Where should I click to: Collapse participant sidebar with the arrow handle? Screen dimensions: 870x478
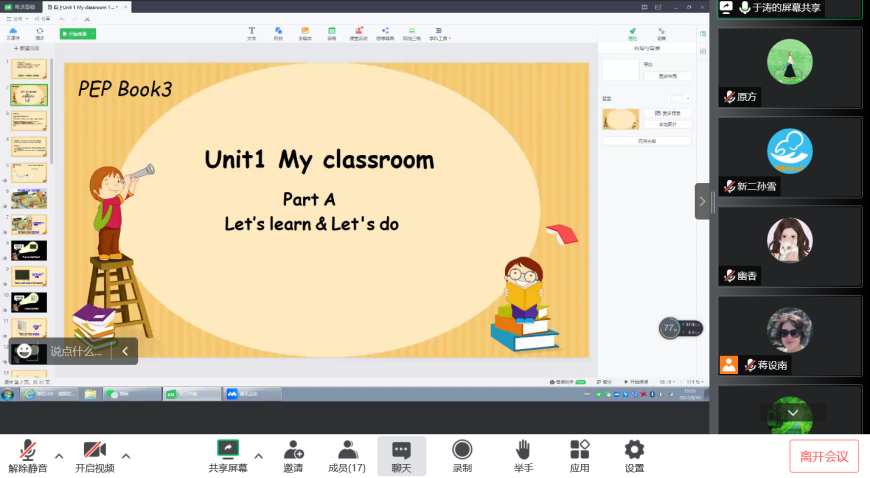702,201
